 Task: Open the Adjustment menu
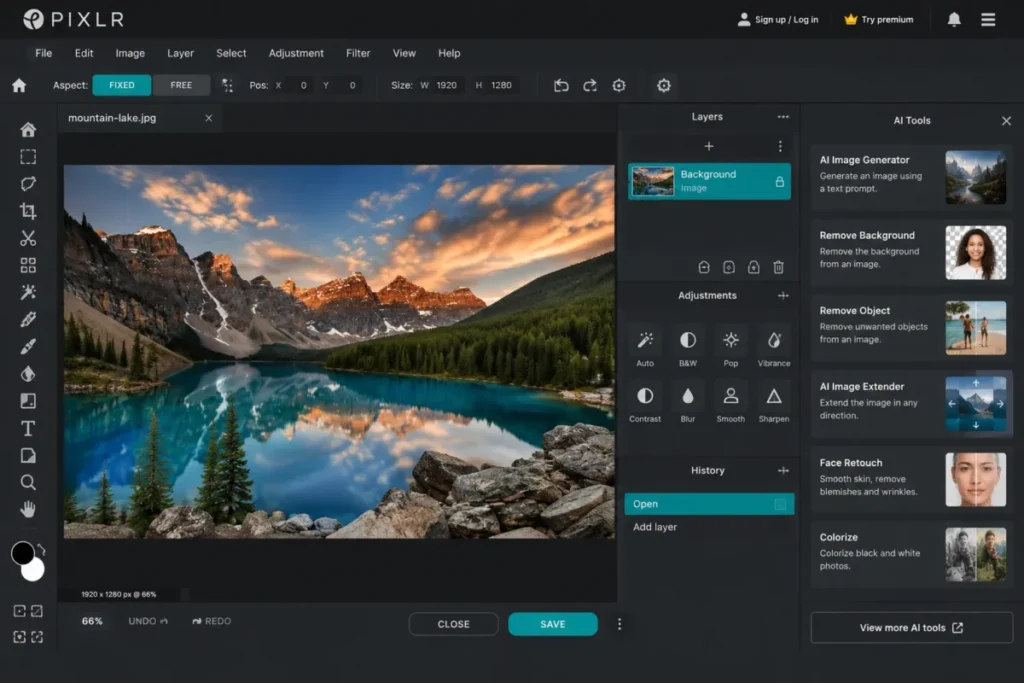click(x=296, y=54)
